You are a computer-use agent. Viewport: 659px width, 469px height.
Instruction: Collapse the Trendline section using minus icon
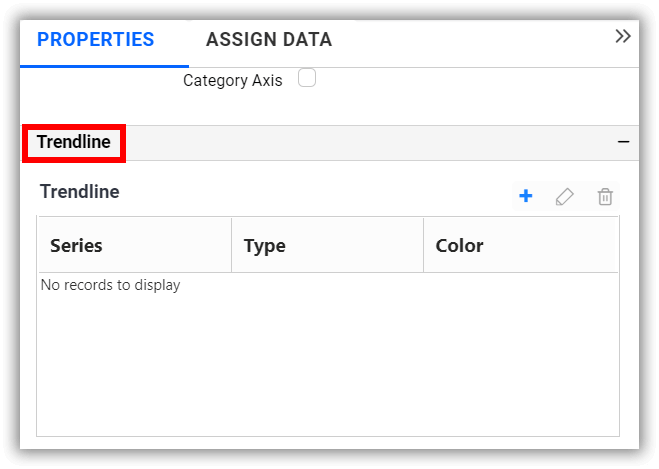pyautogui.click(x=623, y=143)
